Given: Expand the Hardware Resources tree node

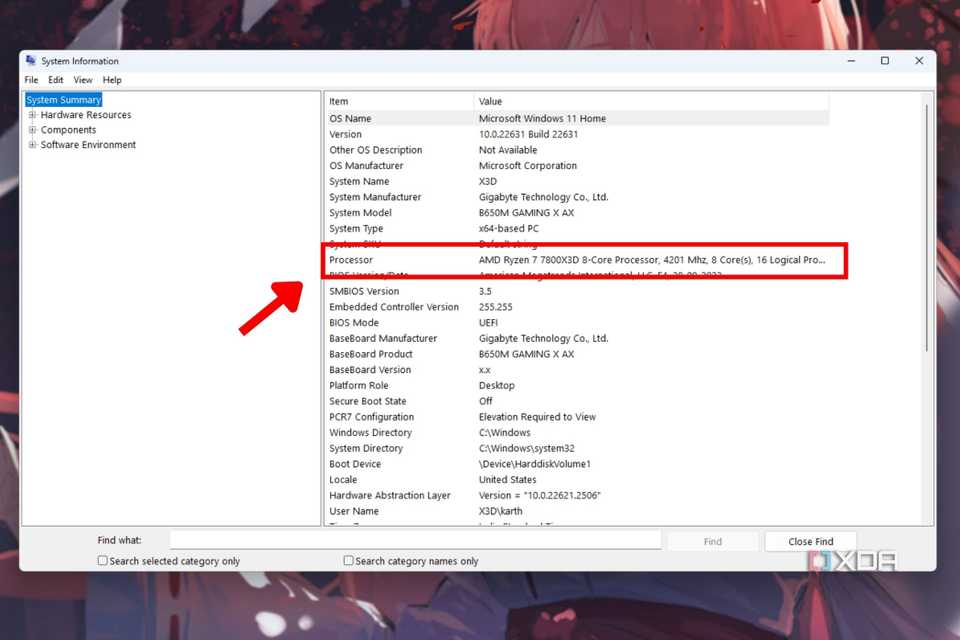Looking at the screenshot, I should [x=33, y=114].
